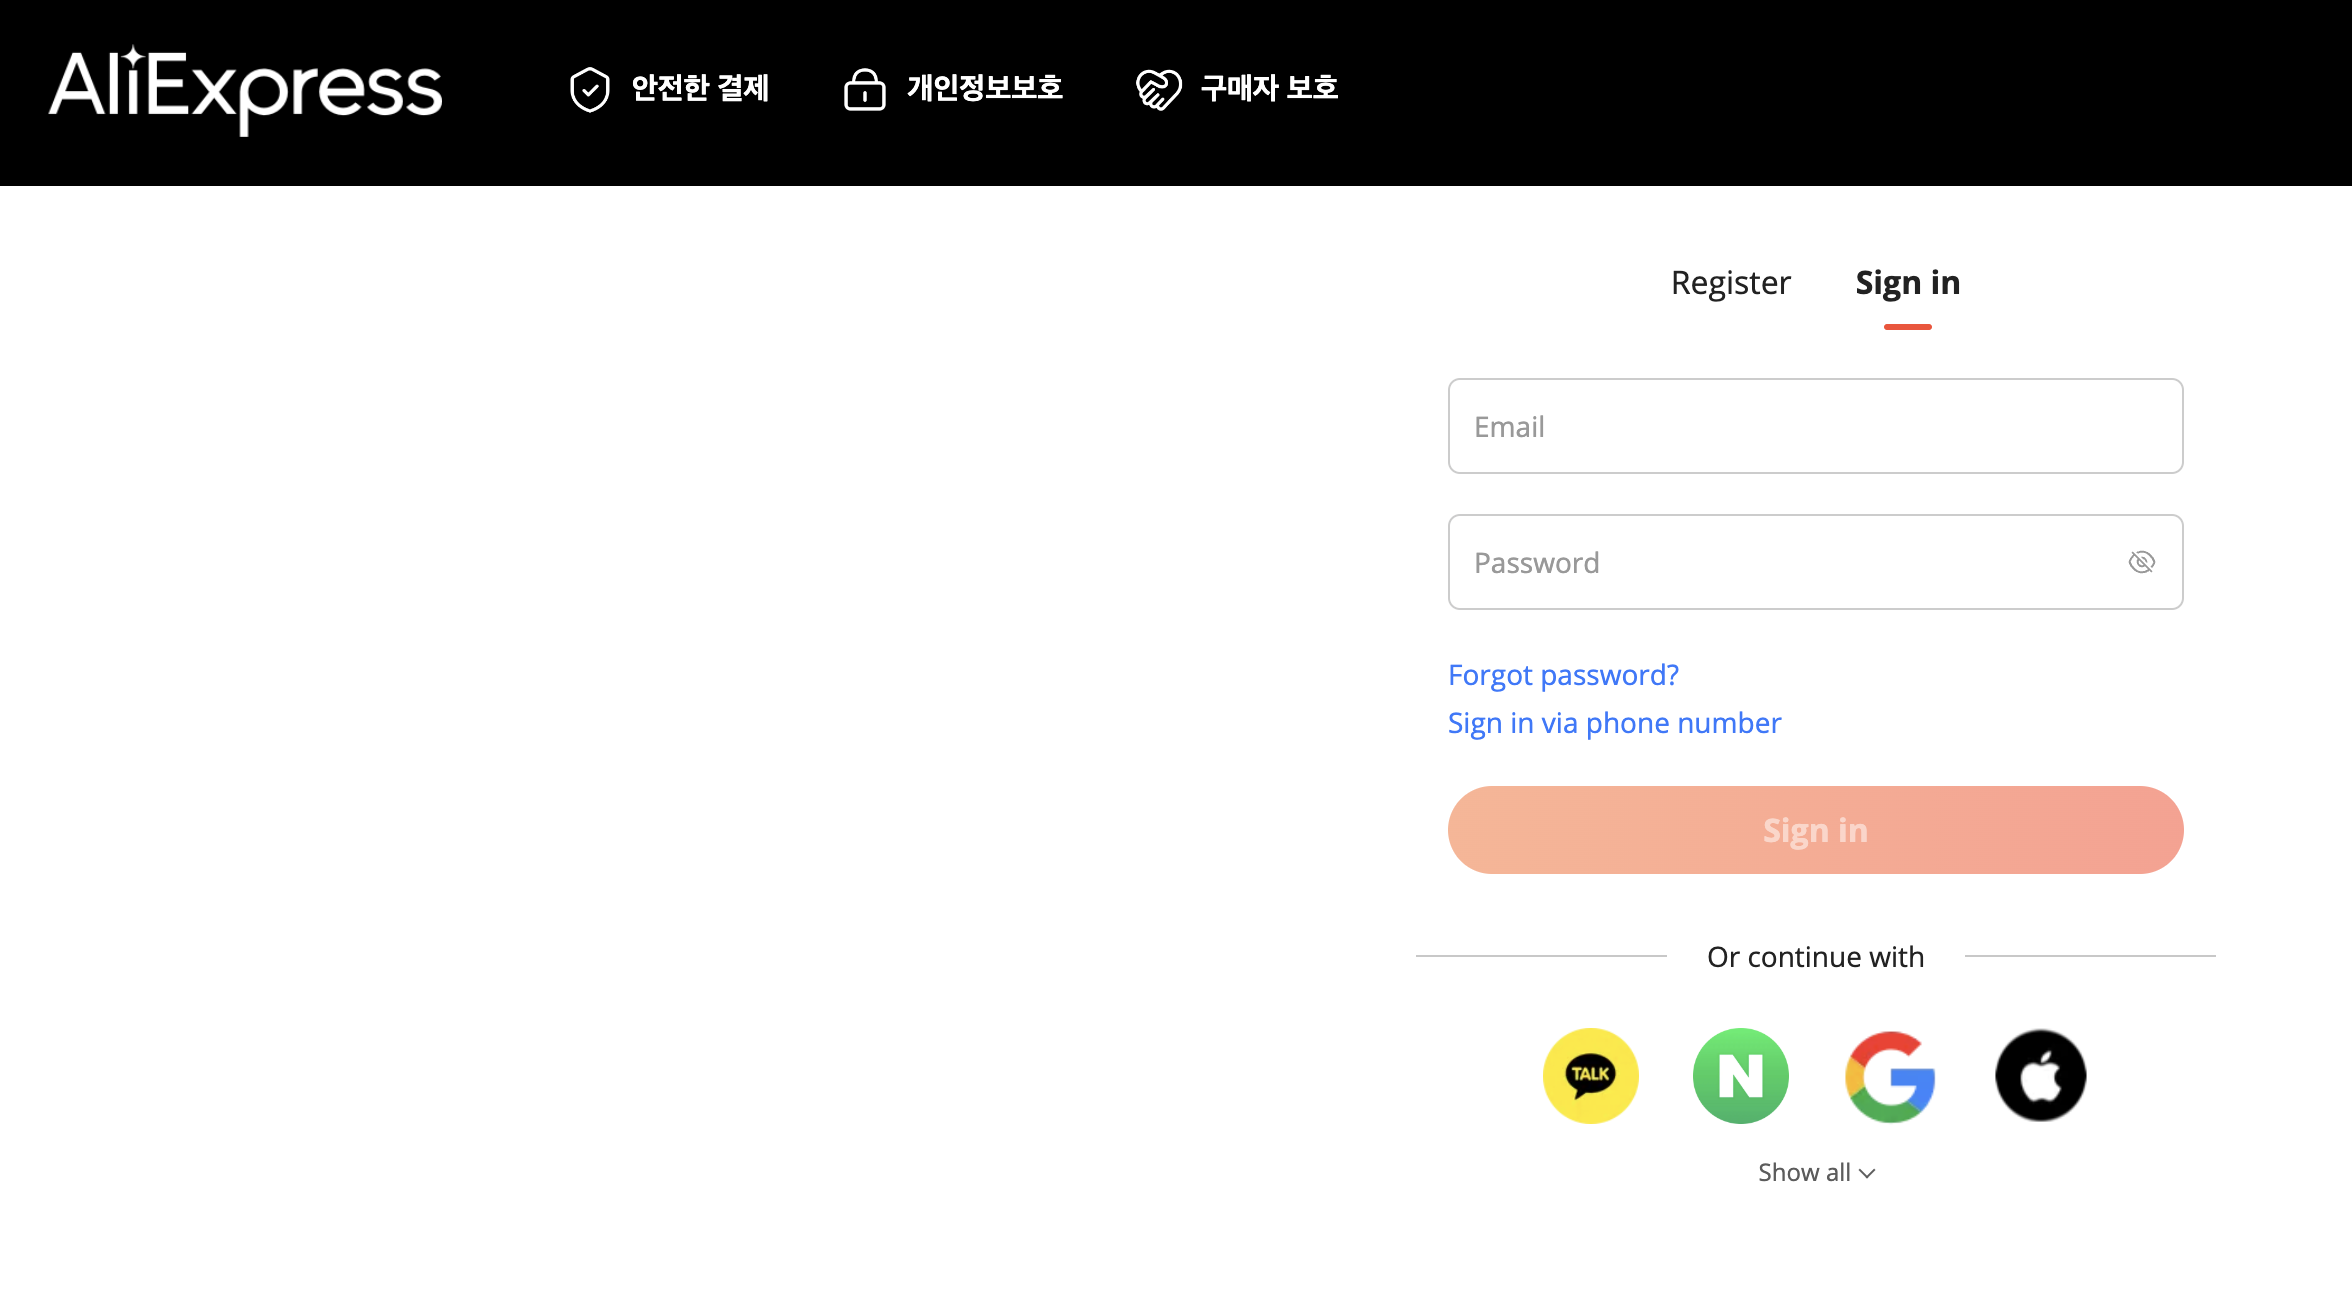Continue with KakaoTalk login icon
This screenshot has height=1308, width=2352.
click(1590, 1075)
